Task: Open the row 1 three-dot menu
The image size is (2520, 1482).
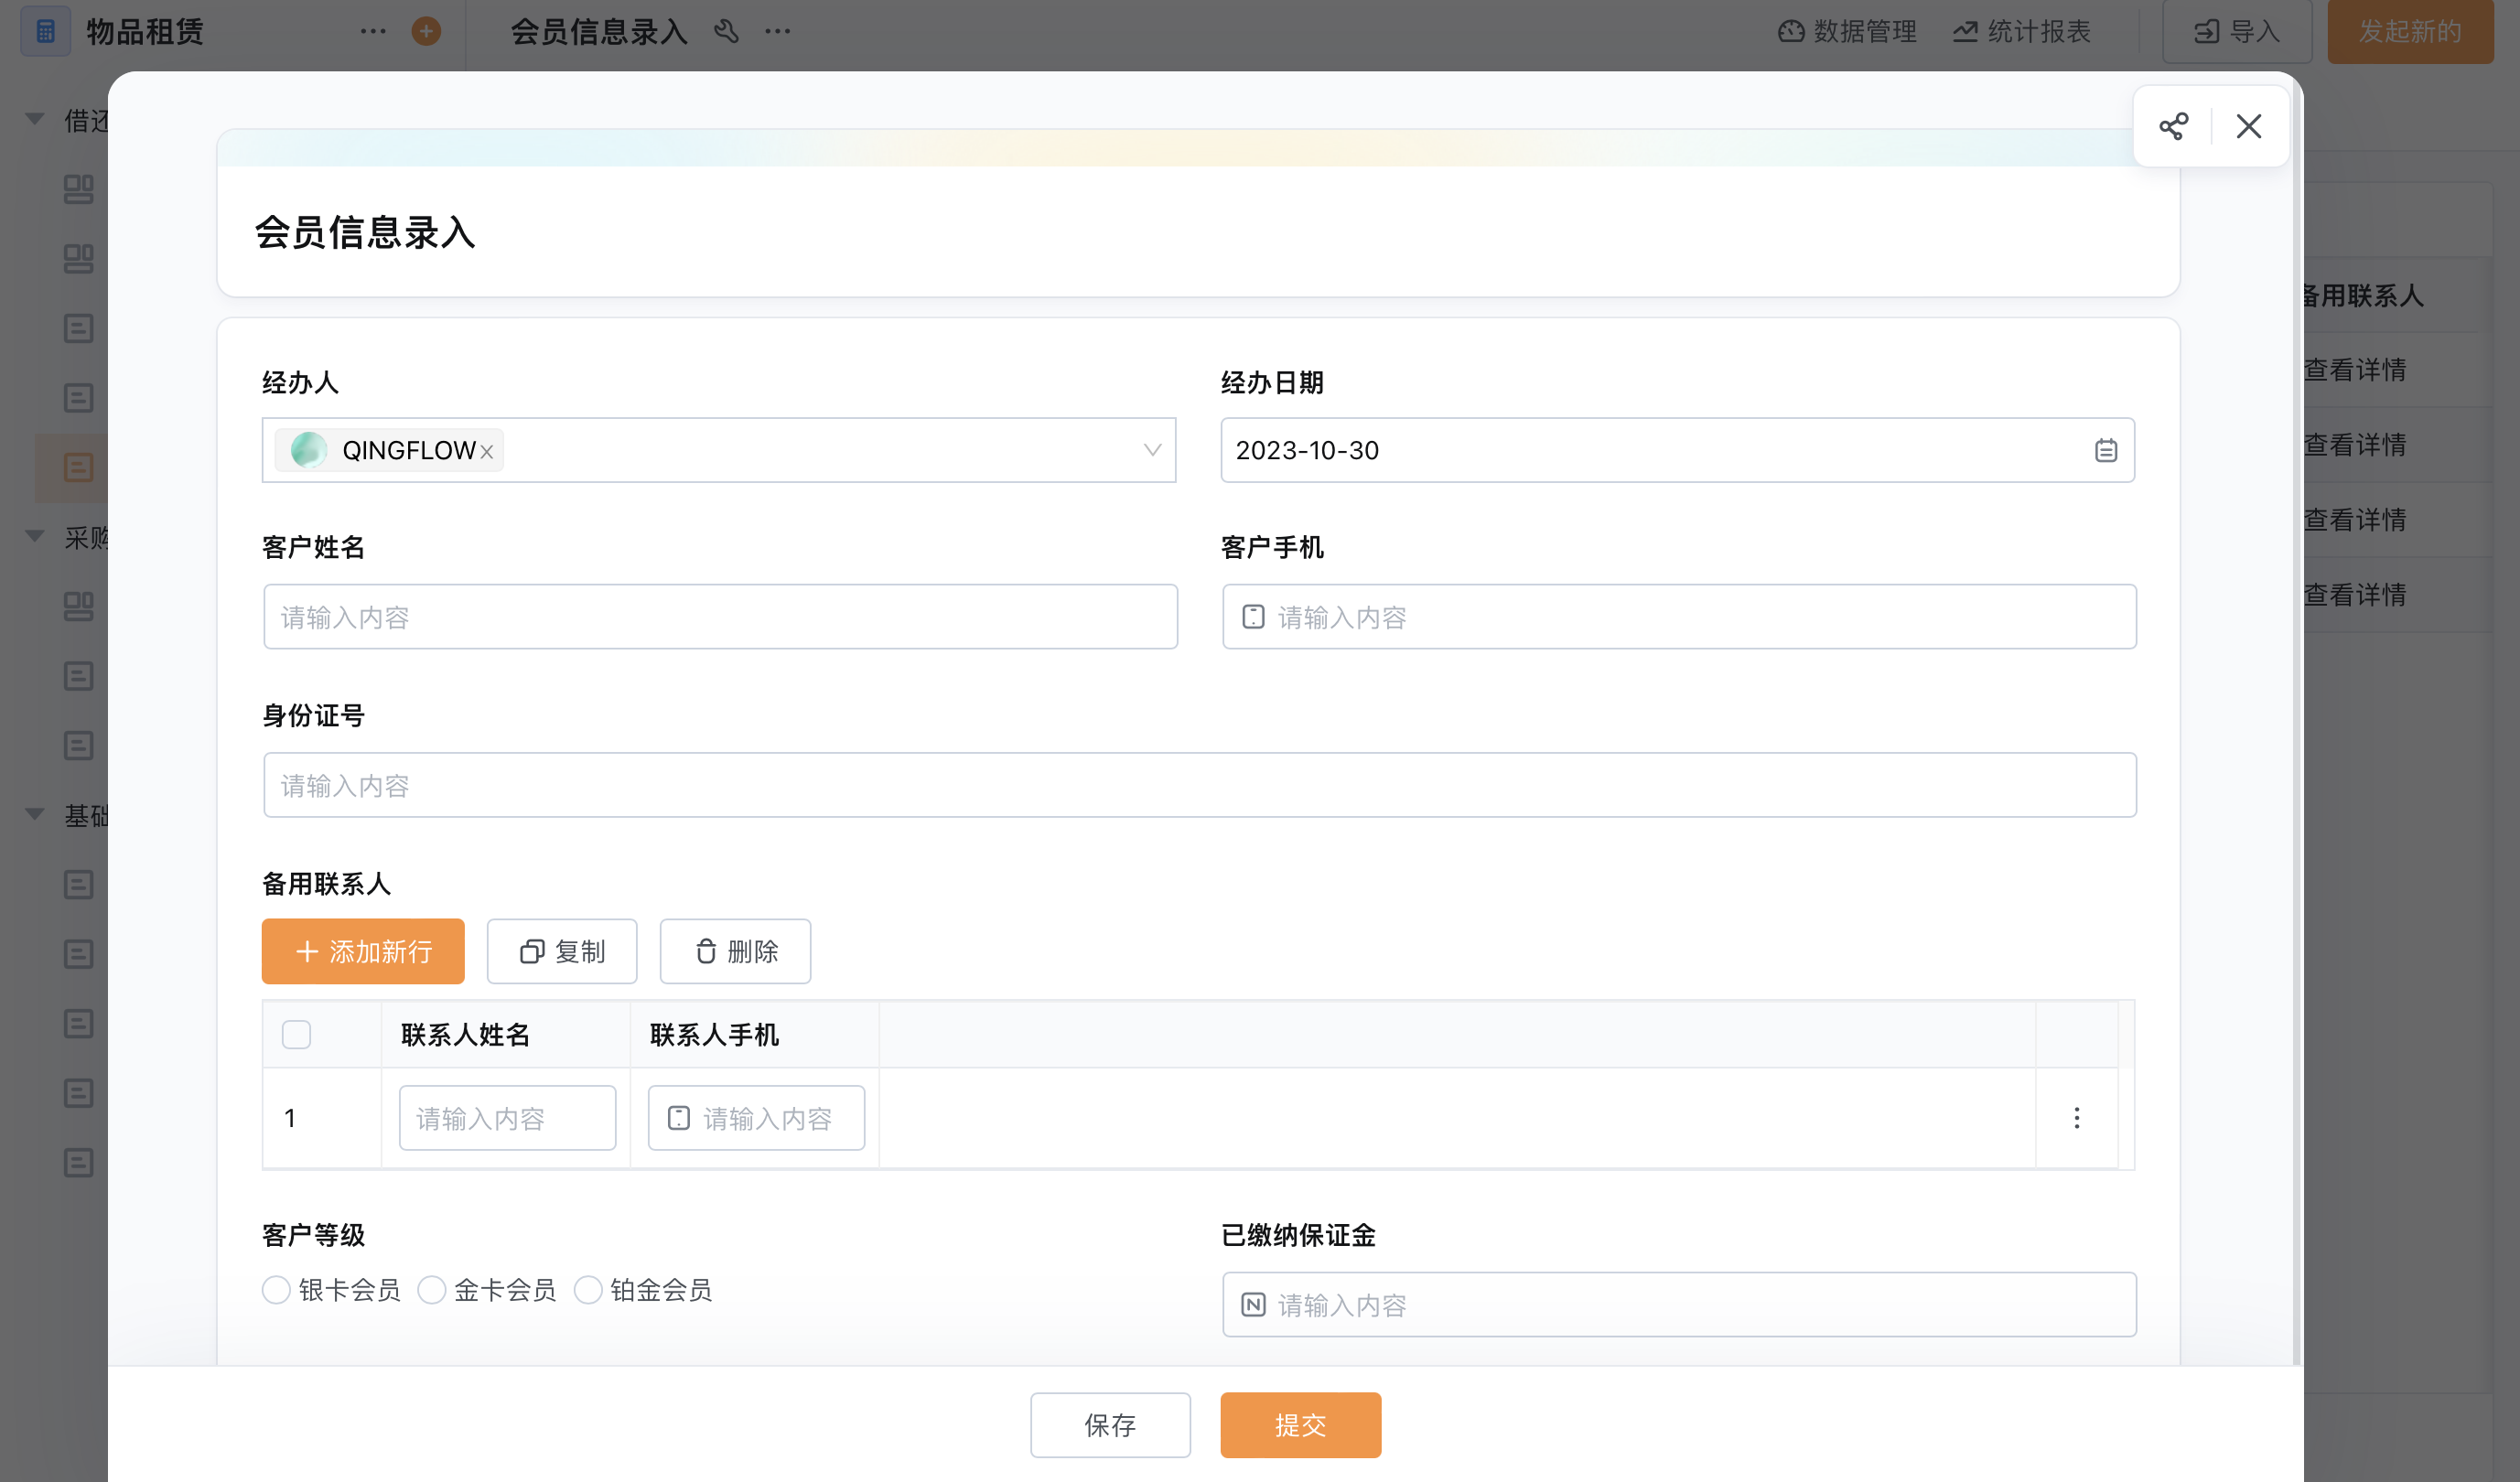Action: [2076, 1118]
